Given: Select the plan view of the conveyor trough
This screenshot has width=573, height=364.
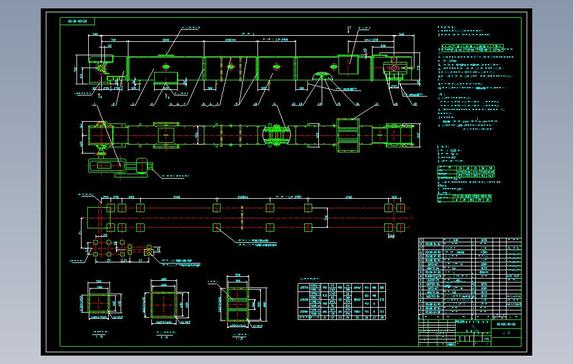Looking at the screenshot, I should [250, 135].
